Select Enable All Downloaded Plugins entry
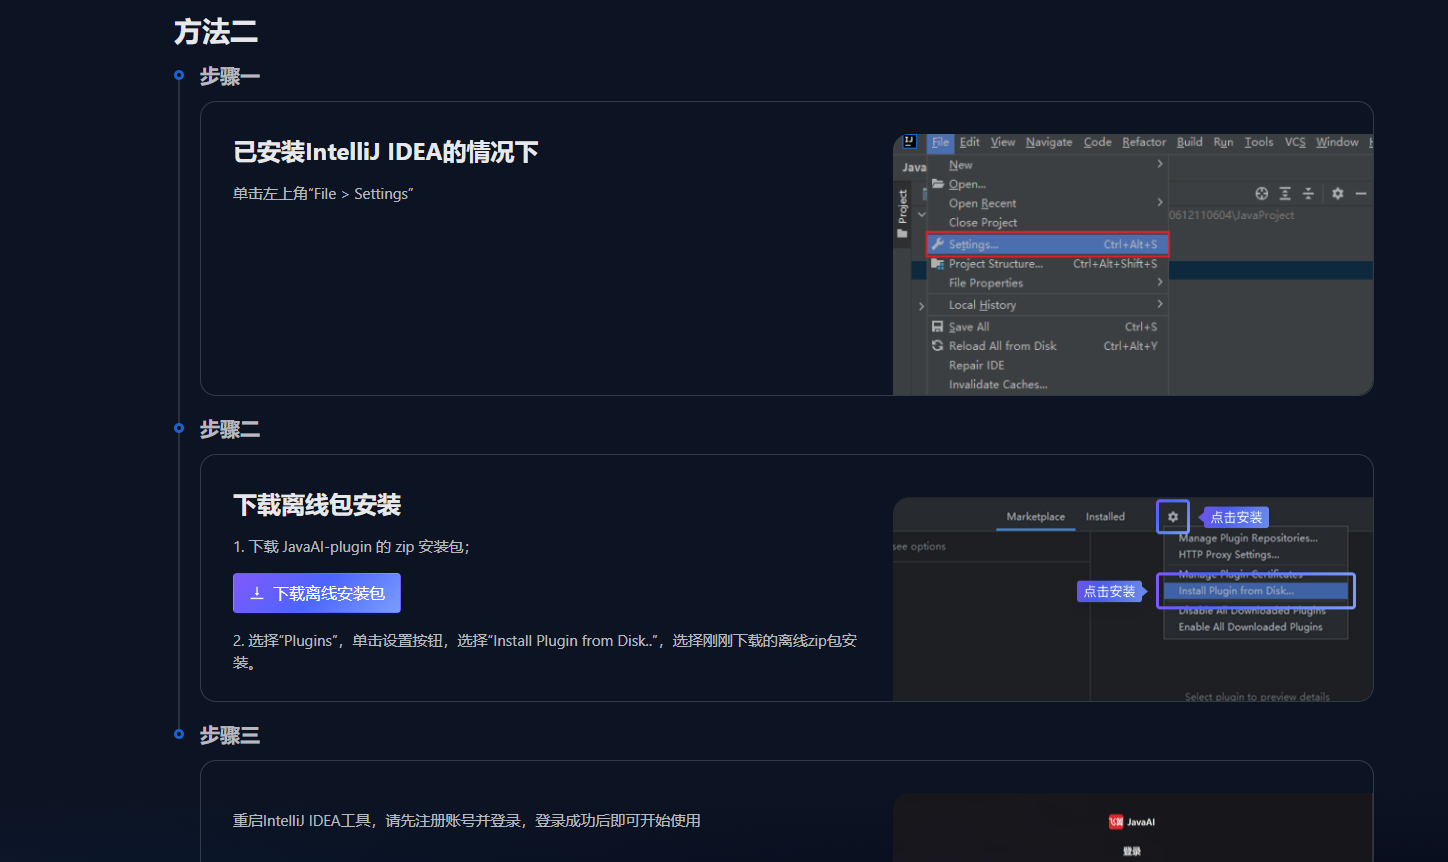The width and height of the screenshot is (1448, 862). point(1250,627)
